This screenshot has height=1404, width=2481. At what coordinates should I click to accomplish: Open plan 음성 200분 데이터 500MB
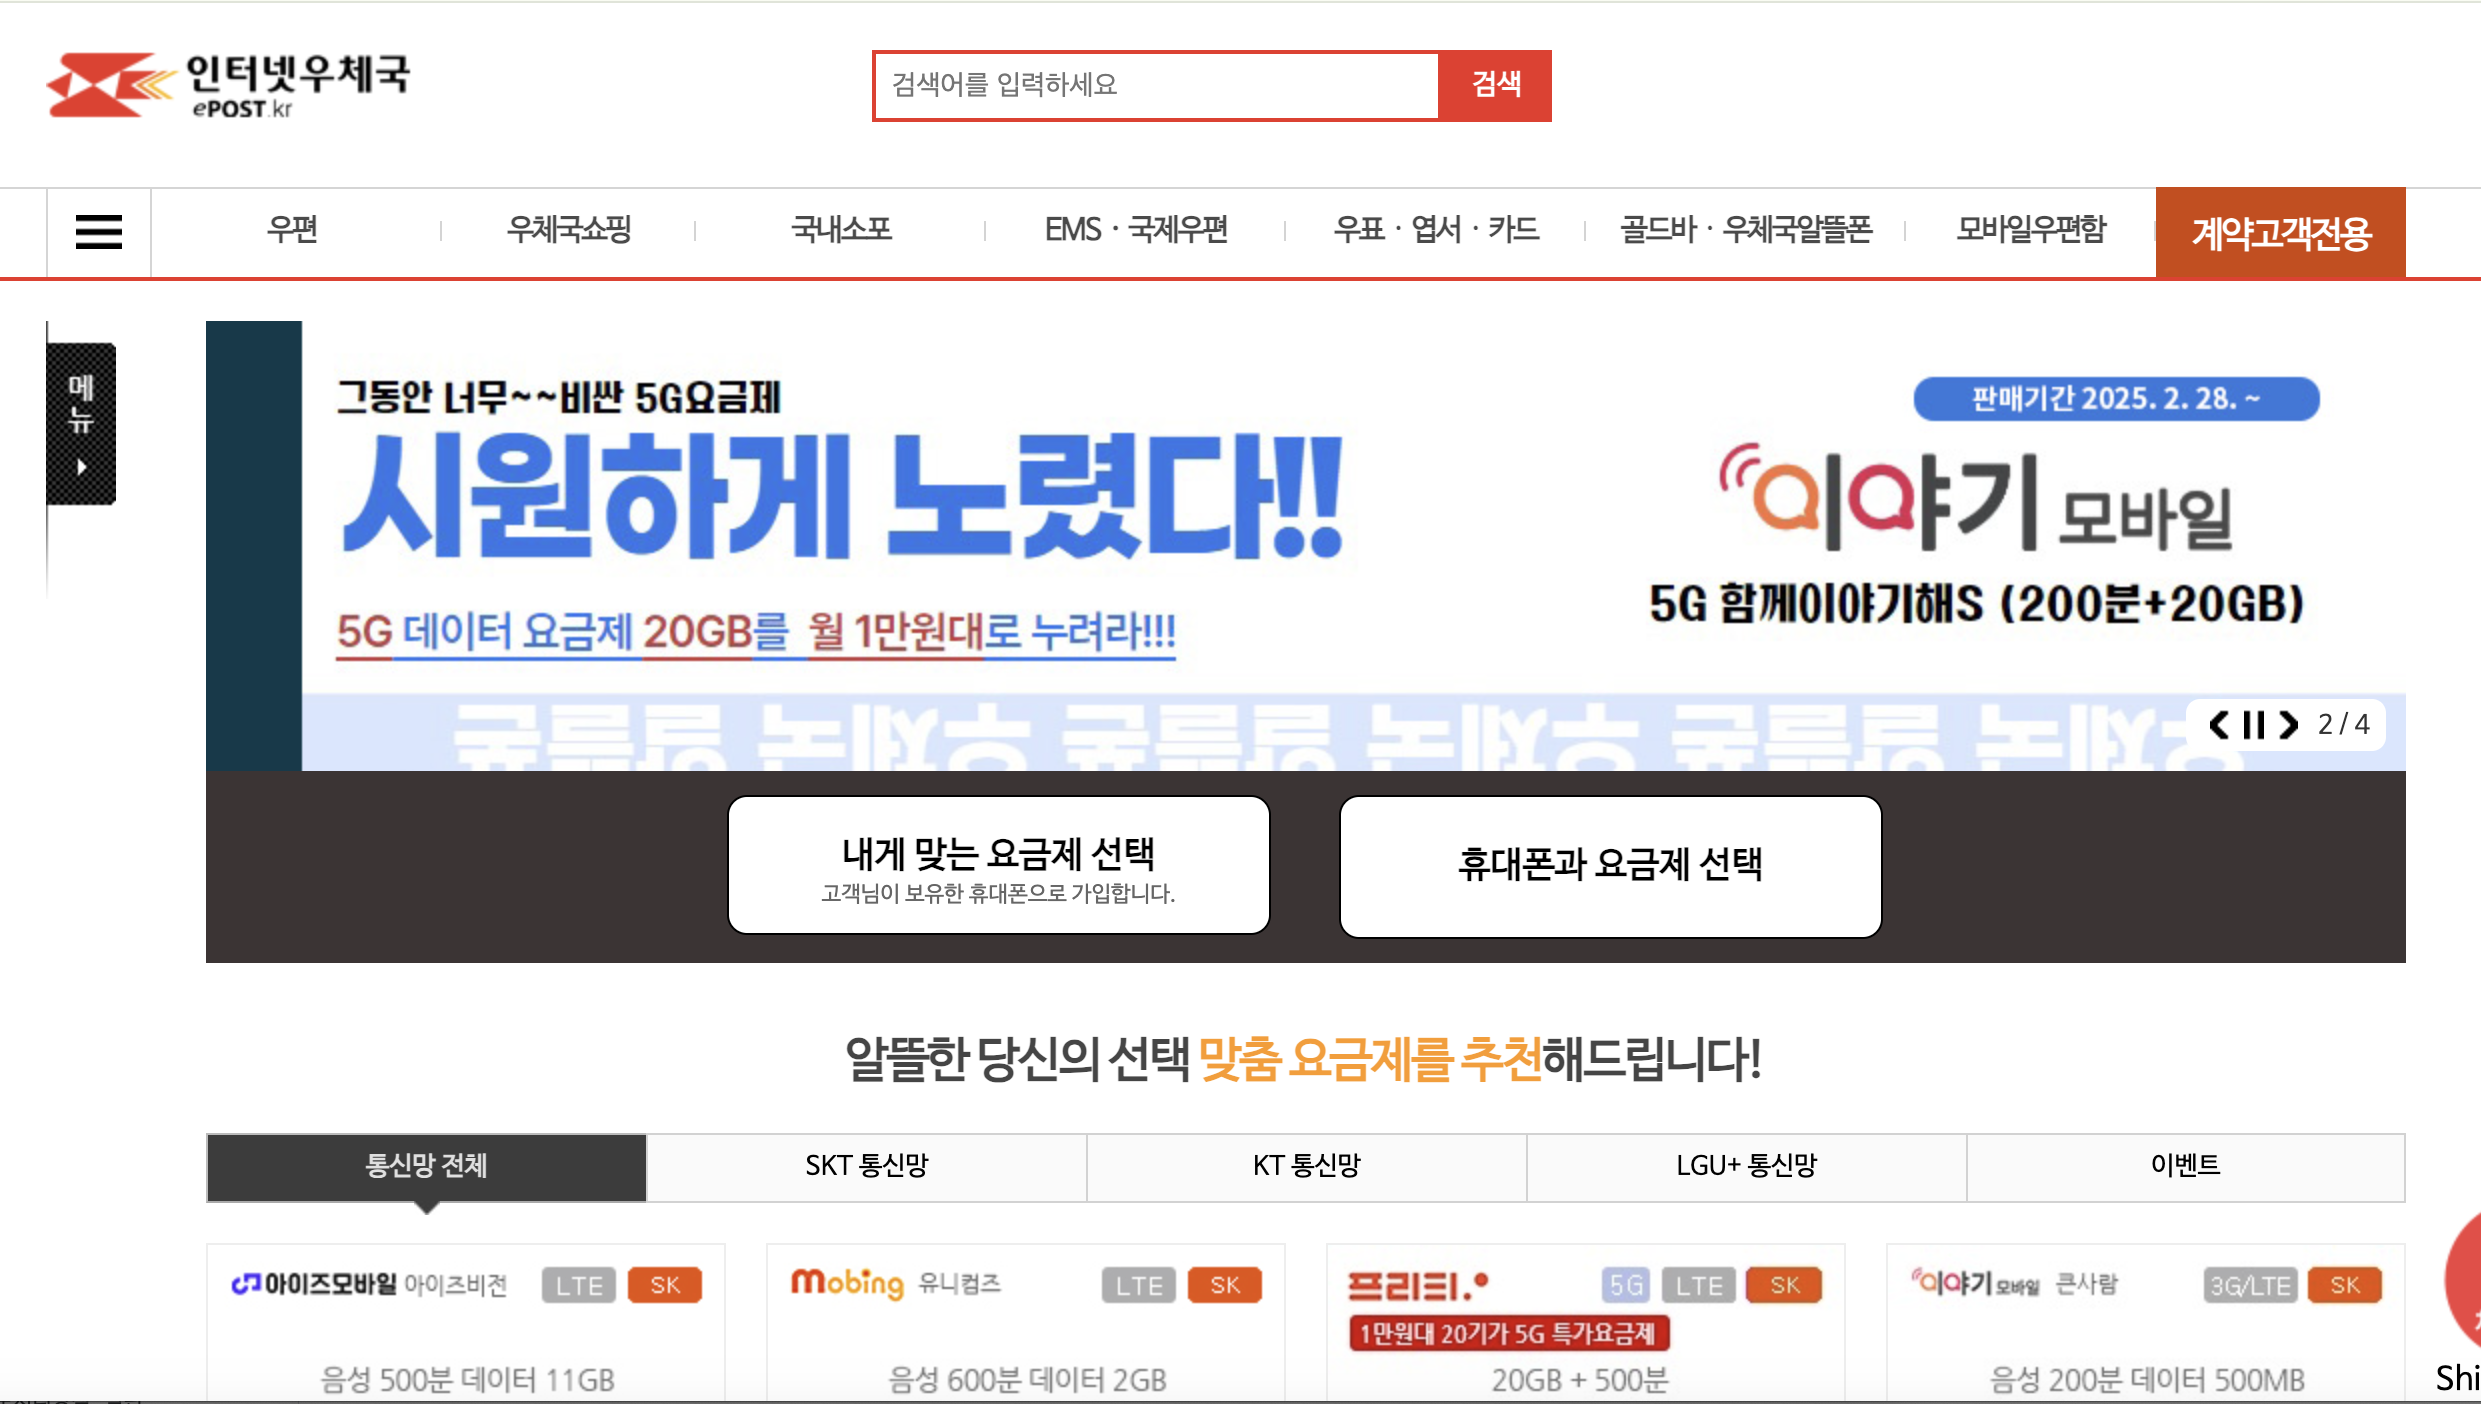tap(2147, 1381)
